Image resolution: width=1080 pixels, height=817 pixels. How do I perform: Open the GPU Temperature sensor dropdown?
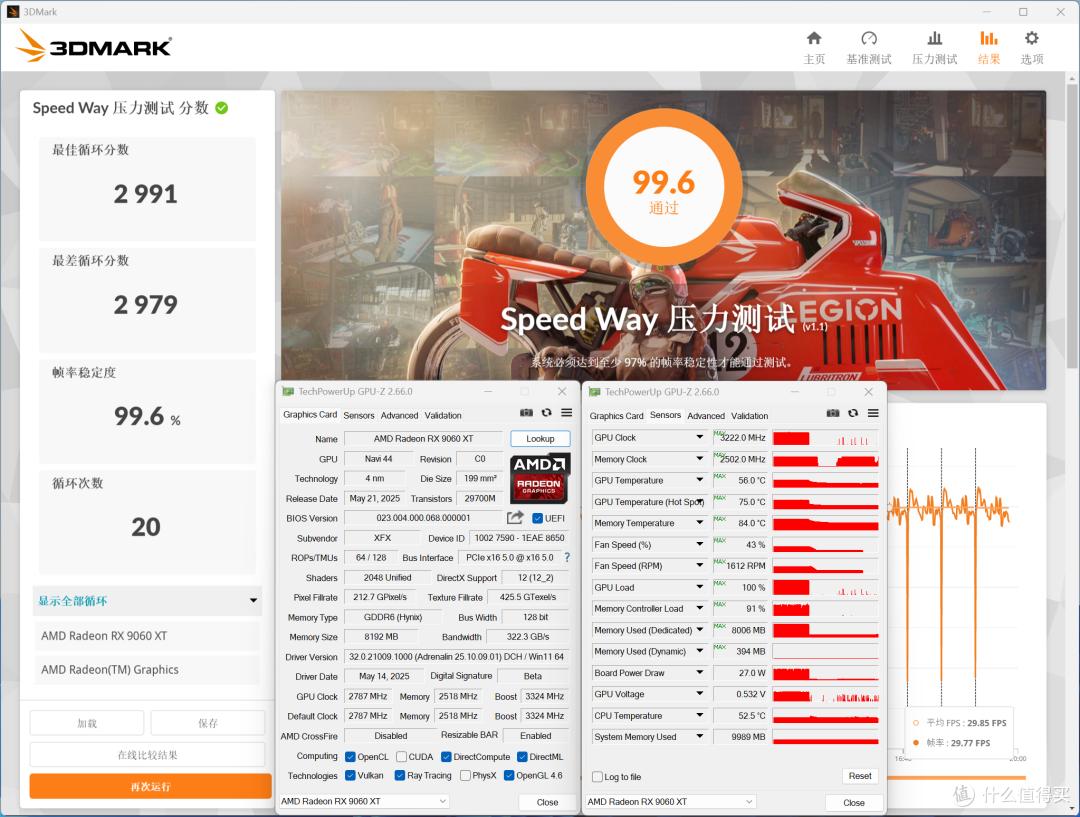[699, 480]
